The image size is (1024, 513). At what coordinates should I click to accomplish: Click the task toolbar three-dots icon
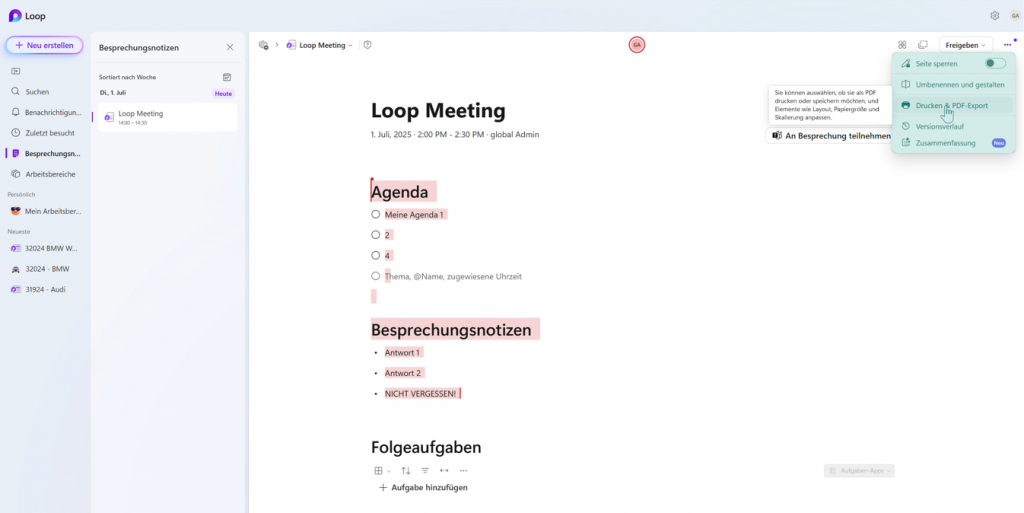[464, 471]
